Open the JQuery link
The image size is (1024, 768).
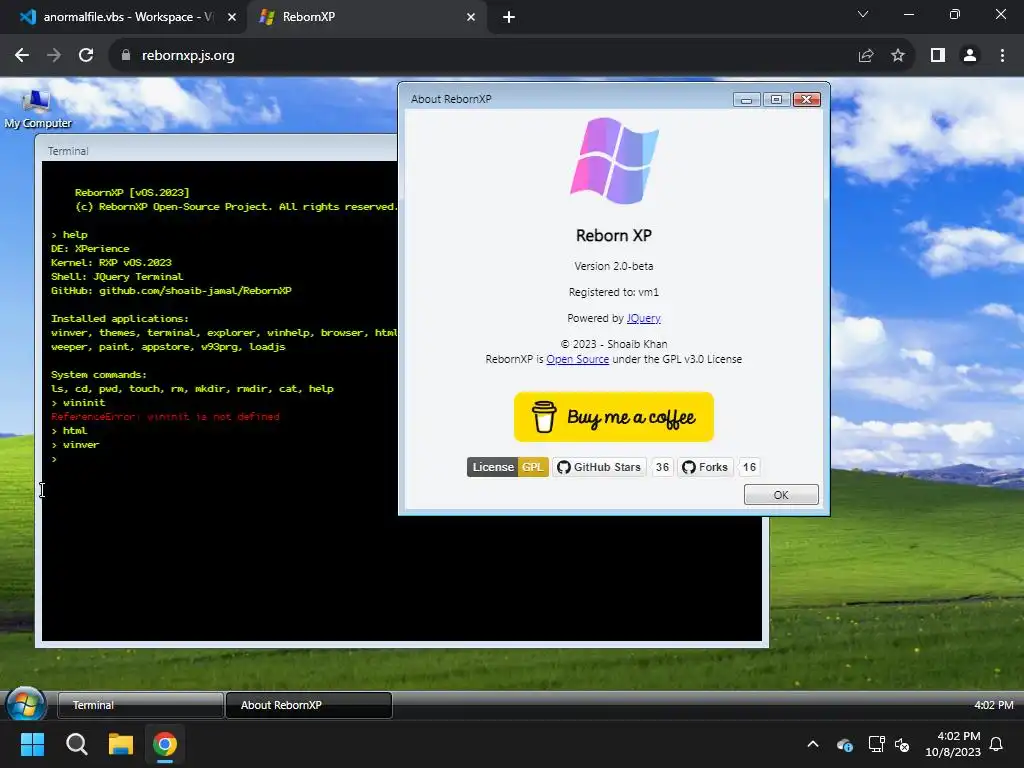(644, 318)
